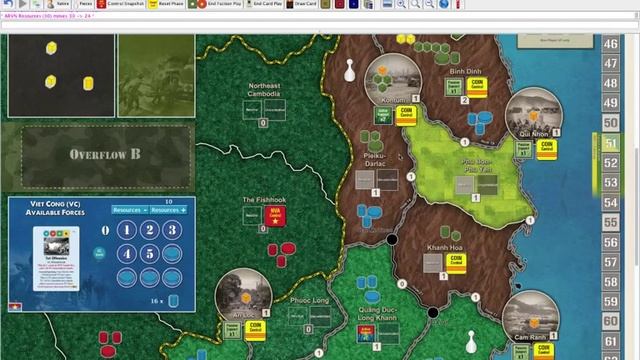640x360 pixels.
Task: Click the Control Snapshot toolbar button
Action: (121, 4)
